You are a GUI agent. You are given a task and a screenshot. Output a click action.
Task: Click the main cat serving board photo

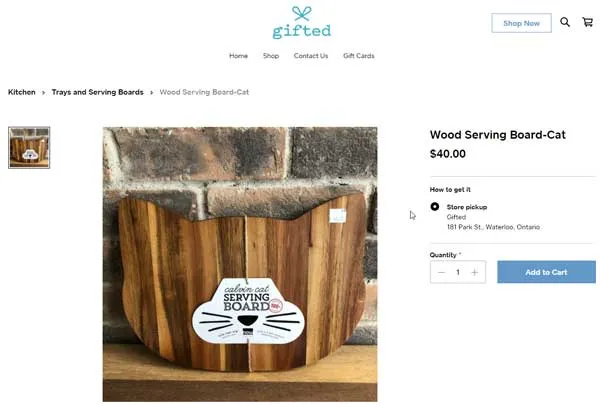click(x=240, y=264)
